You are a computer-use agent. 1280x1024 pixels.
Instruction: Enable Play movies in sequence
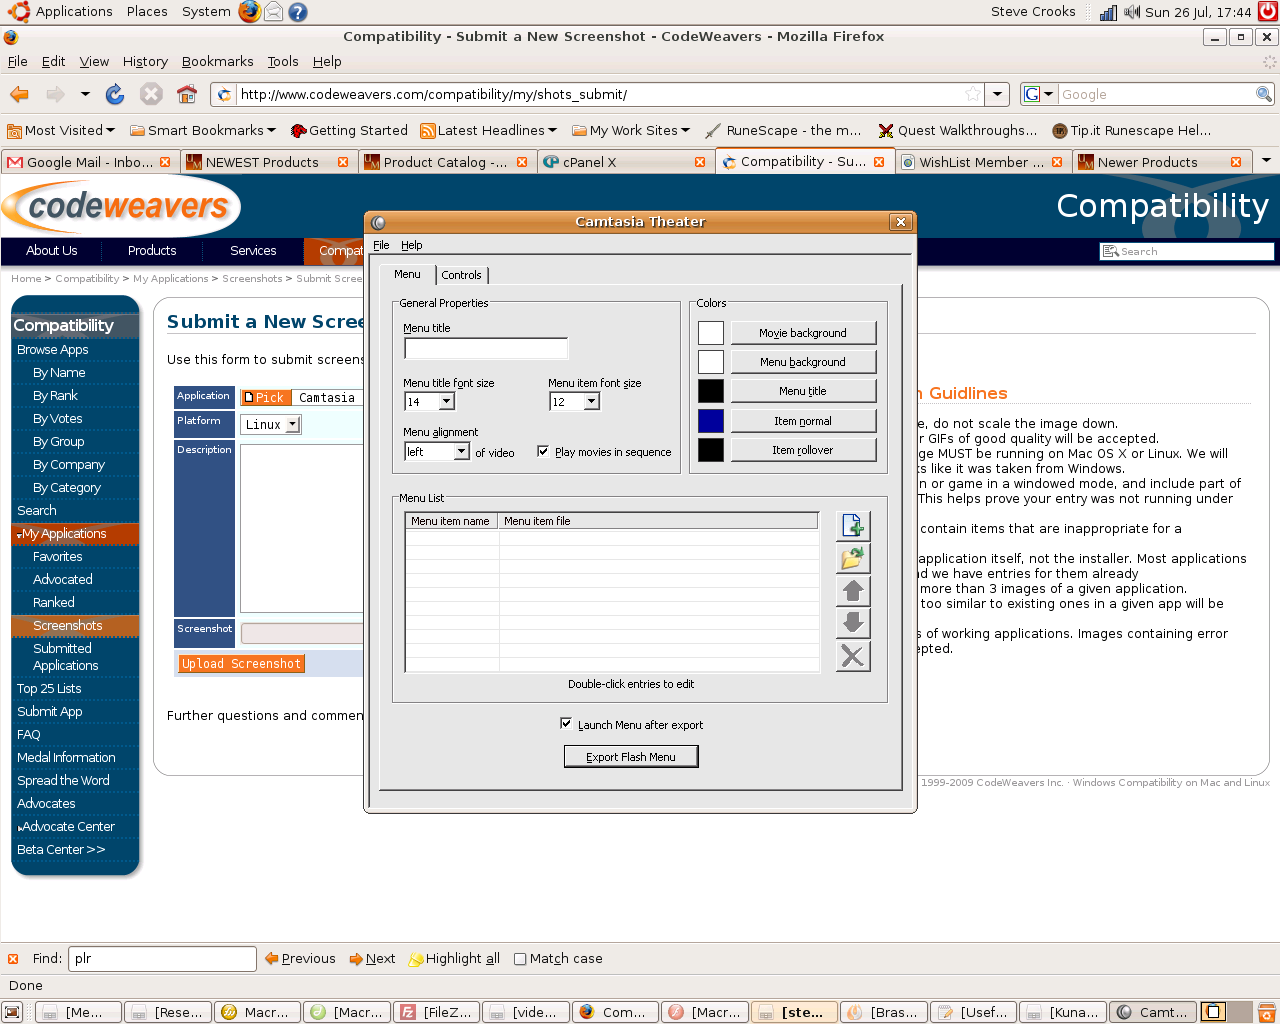pos(543,450)
